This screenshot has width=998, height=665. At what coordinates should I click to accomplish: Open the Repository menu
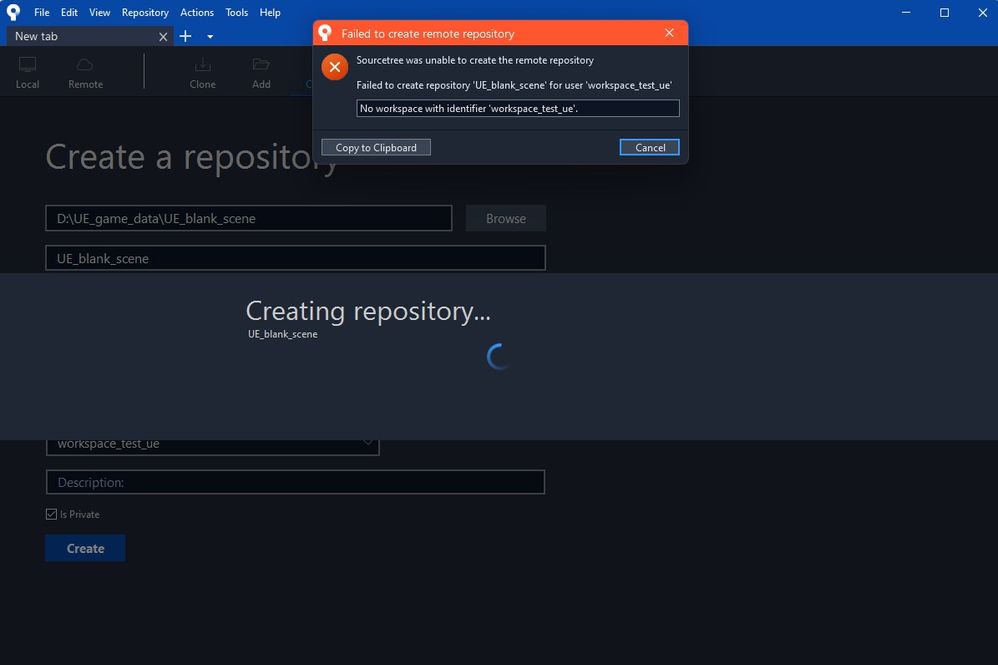pyautogui.click(x=145, y=12)
